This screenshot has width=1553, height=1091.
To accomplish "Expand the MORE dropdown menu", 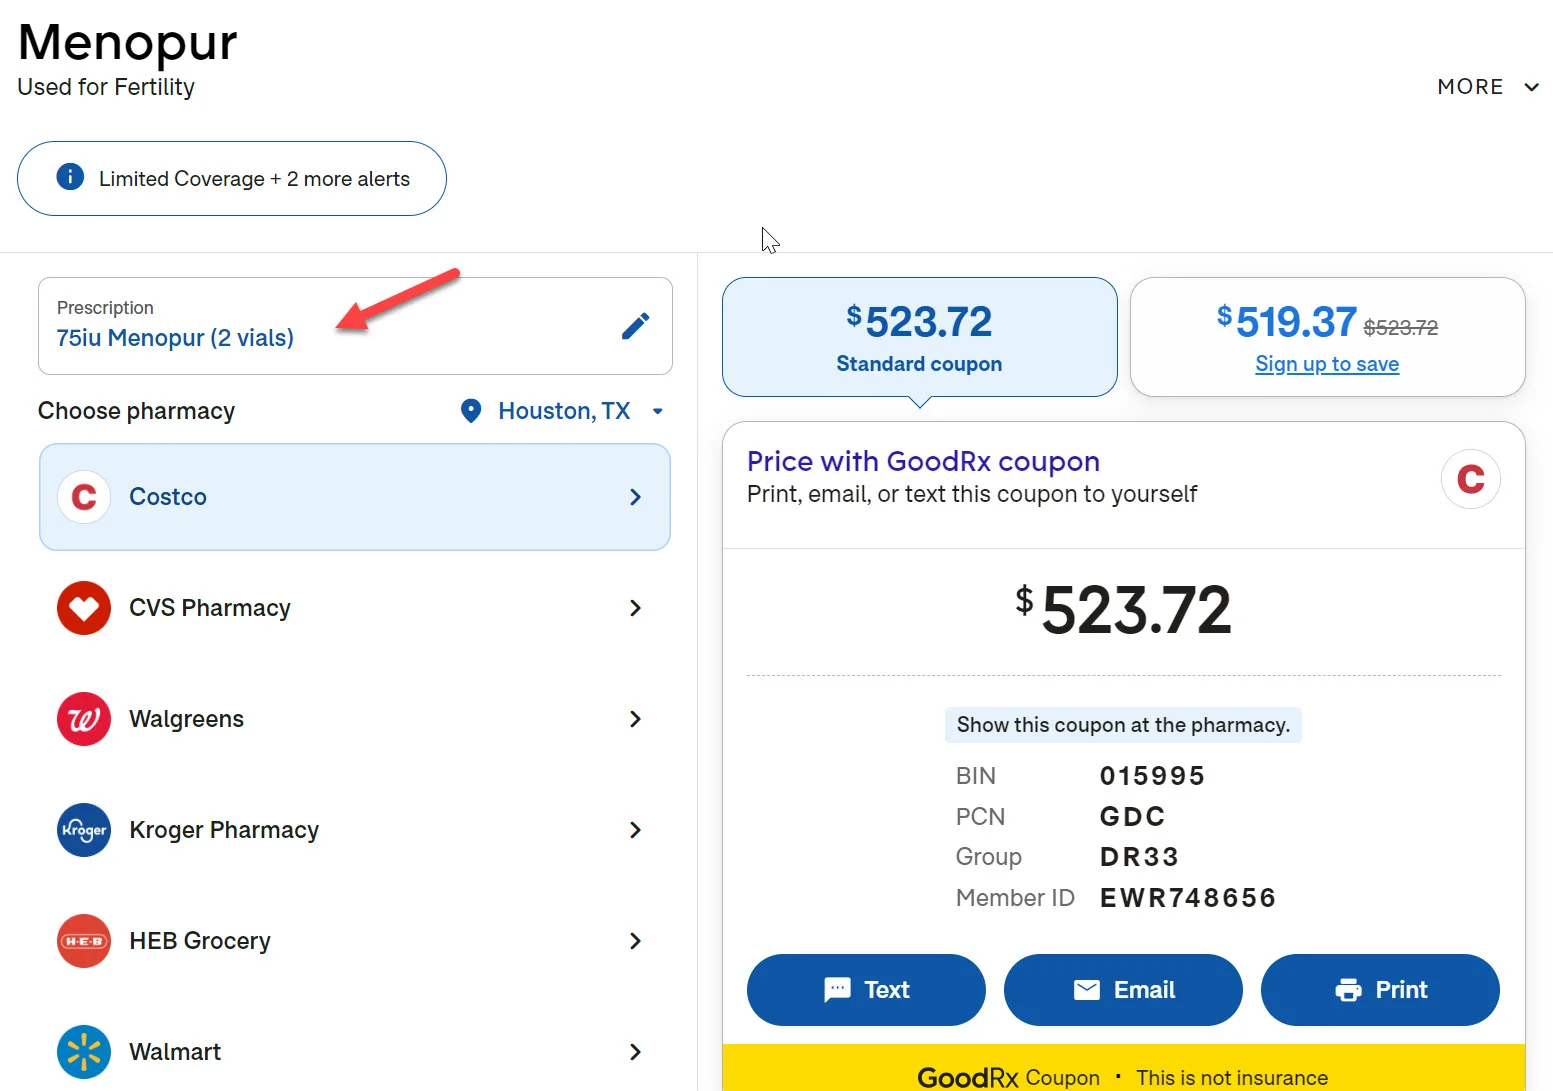I will 1487,87.
